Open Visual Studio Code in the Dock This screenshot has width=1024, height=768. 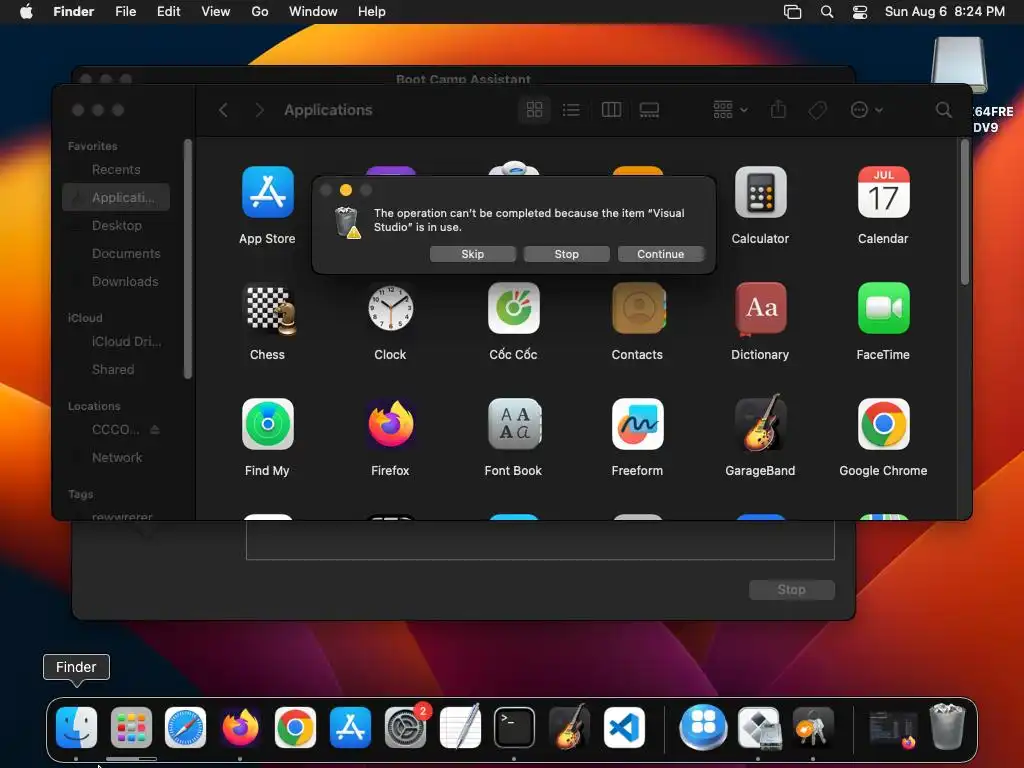coord(624,728)
